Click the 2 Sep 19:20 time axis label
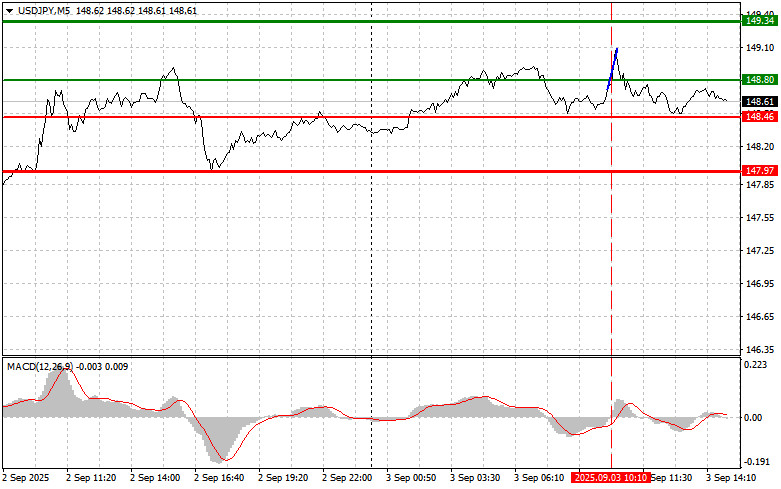 click(283, 478)
